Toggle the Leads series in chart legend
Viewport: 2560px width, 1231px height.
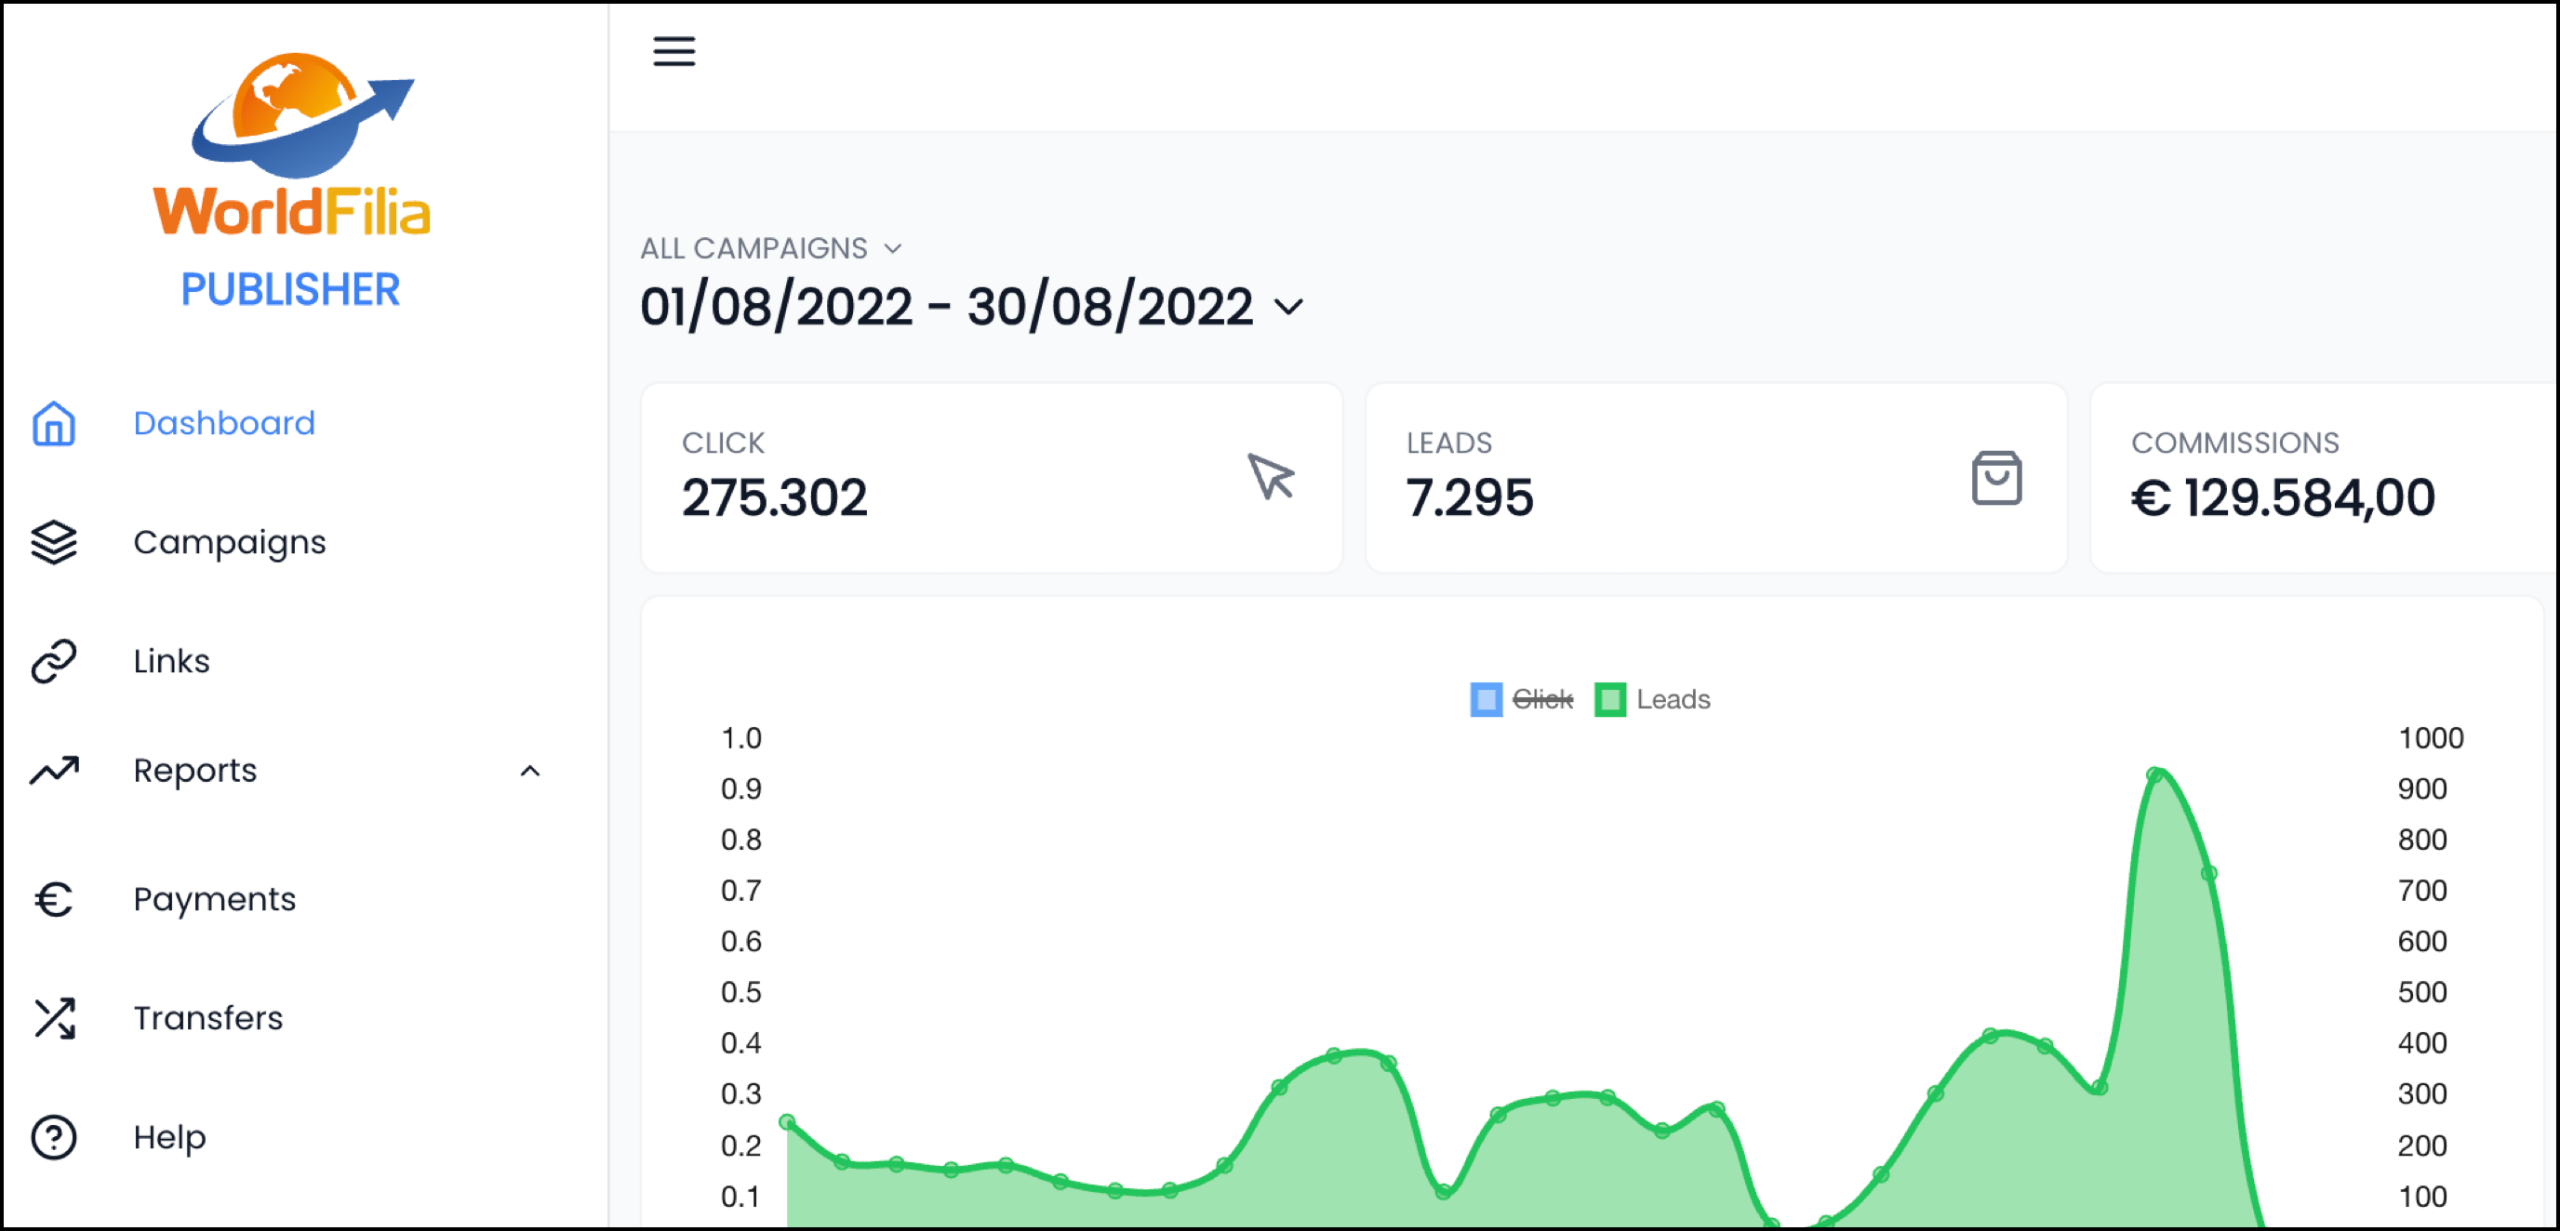(1672, 700)
